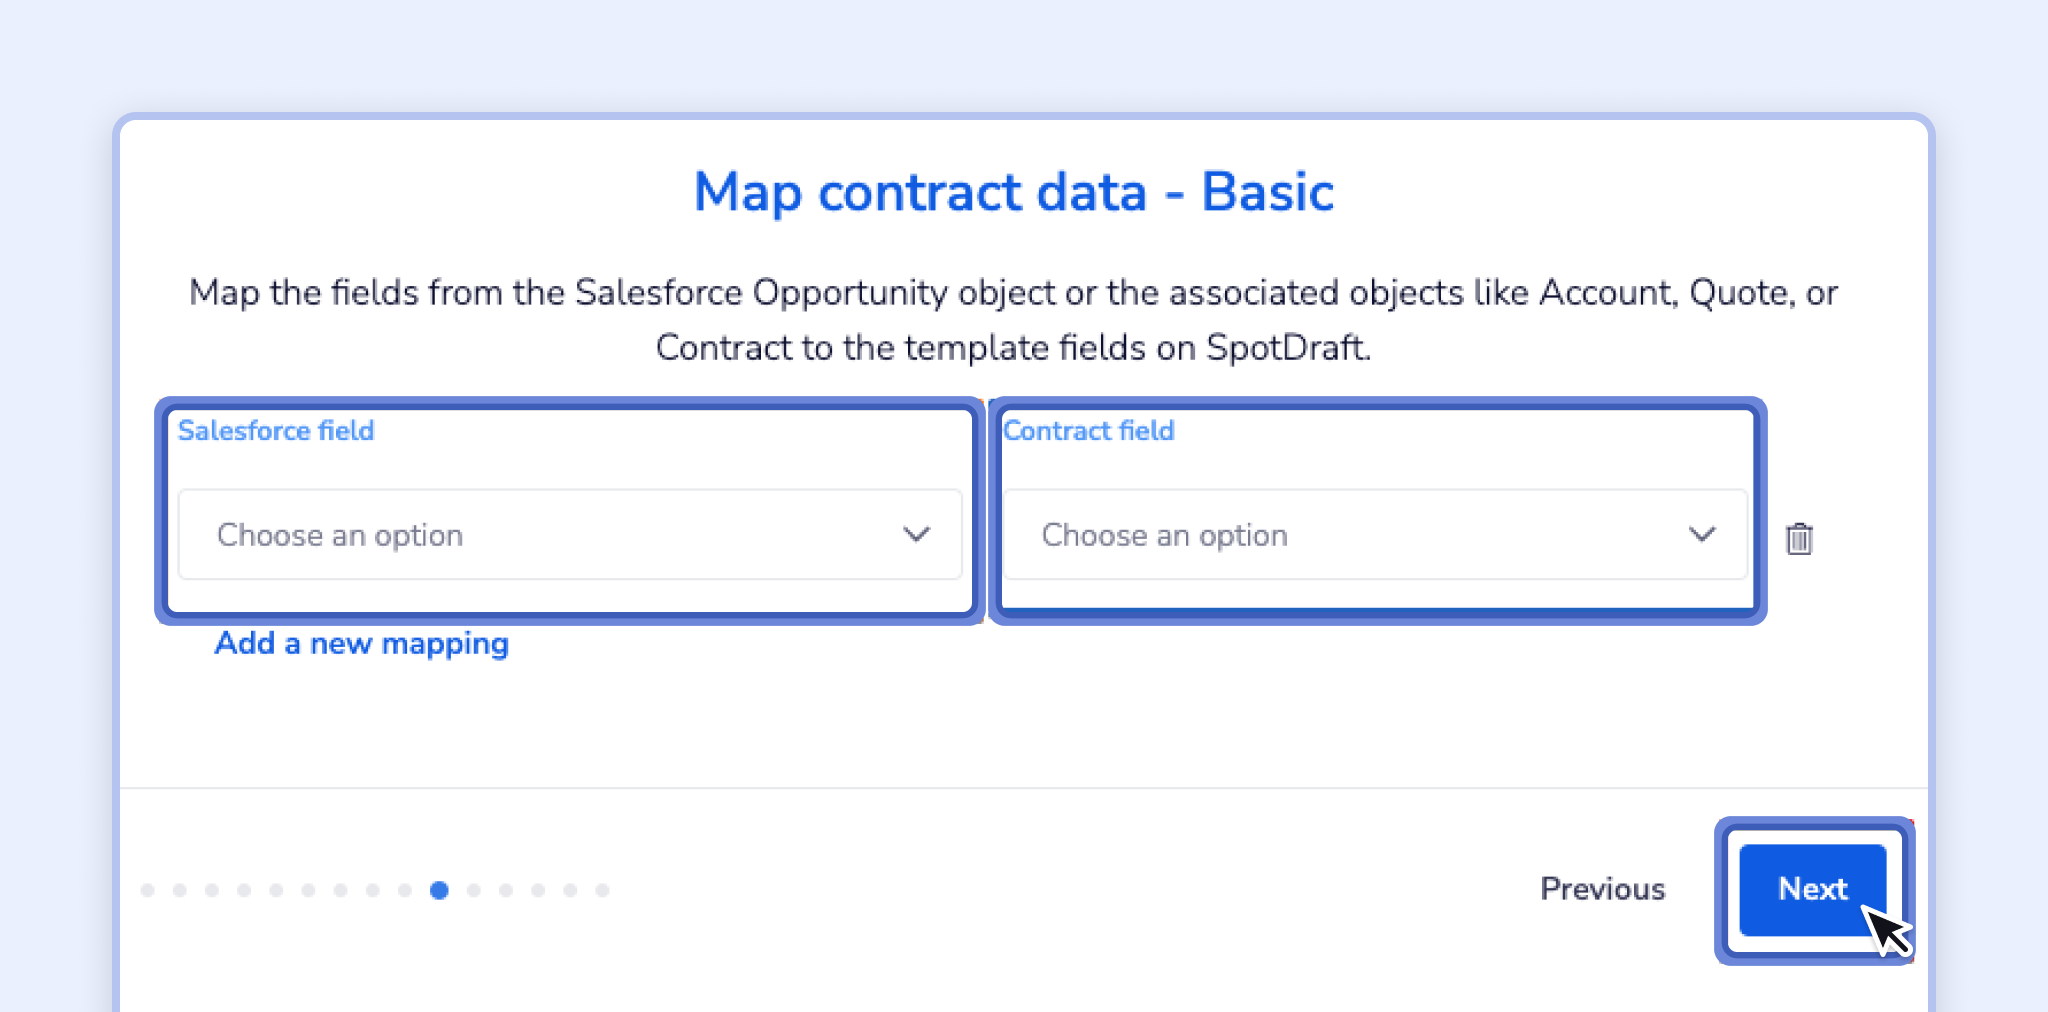
Task: Select the third step pagination dot
Action: [212, 890]
